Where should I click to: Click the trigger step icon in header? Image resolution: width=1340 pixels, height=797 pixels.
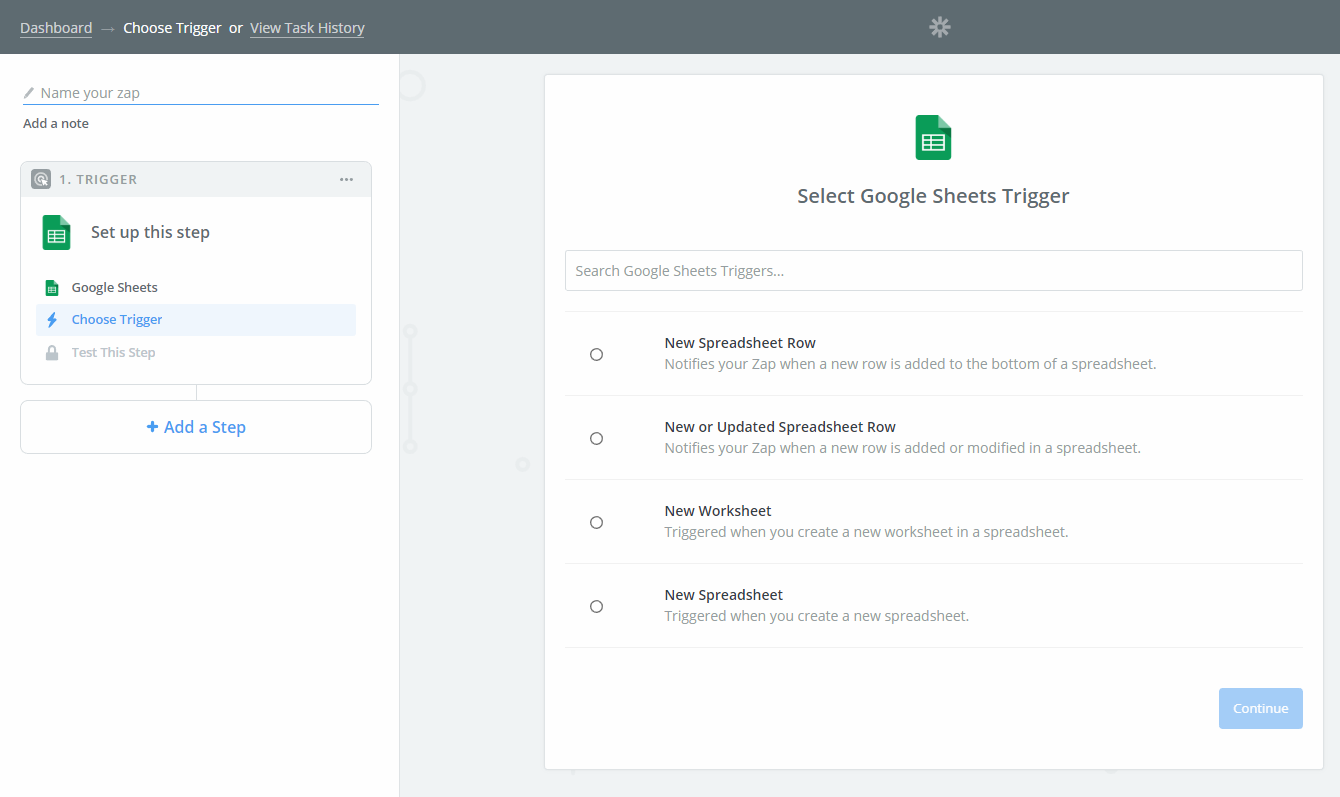tap(41, 179)
